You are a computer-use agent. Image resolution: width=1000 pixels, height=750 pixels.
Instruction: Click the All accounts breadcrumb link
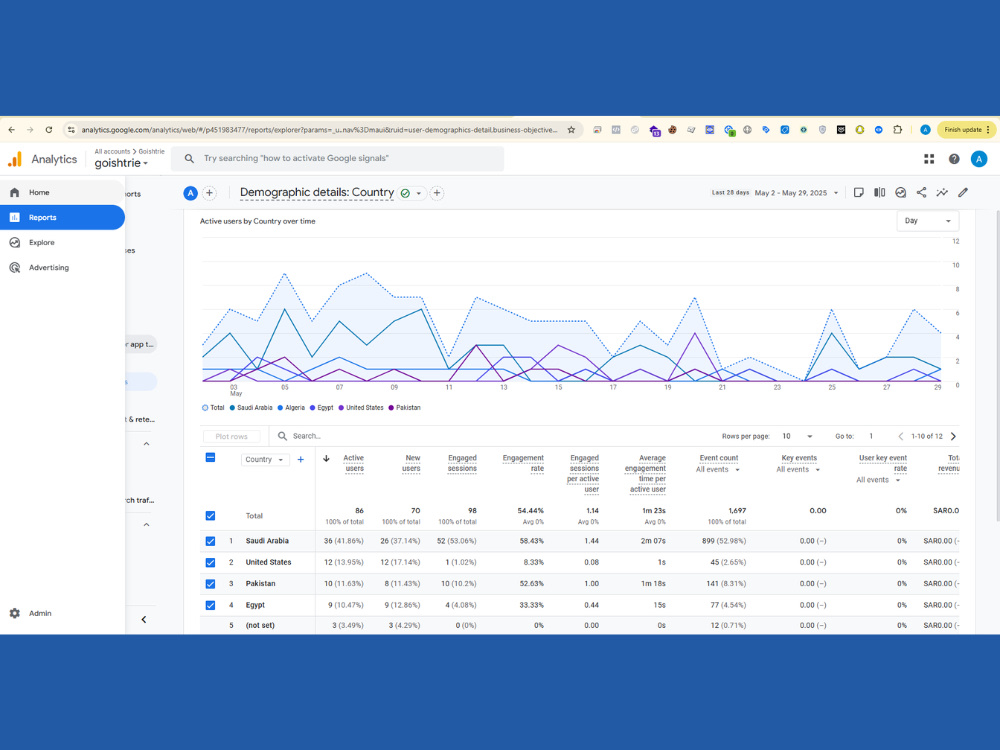(112, 151)
